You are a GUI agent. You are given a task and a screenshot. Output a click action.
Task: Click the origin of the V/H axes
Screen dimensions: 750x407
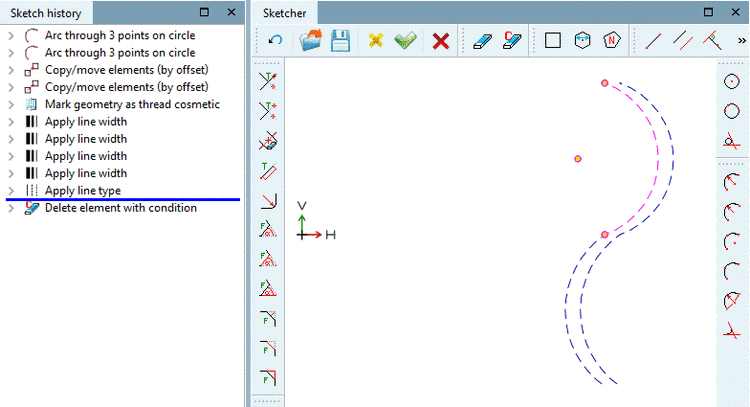(302, 235)
